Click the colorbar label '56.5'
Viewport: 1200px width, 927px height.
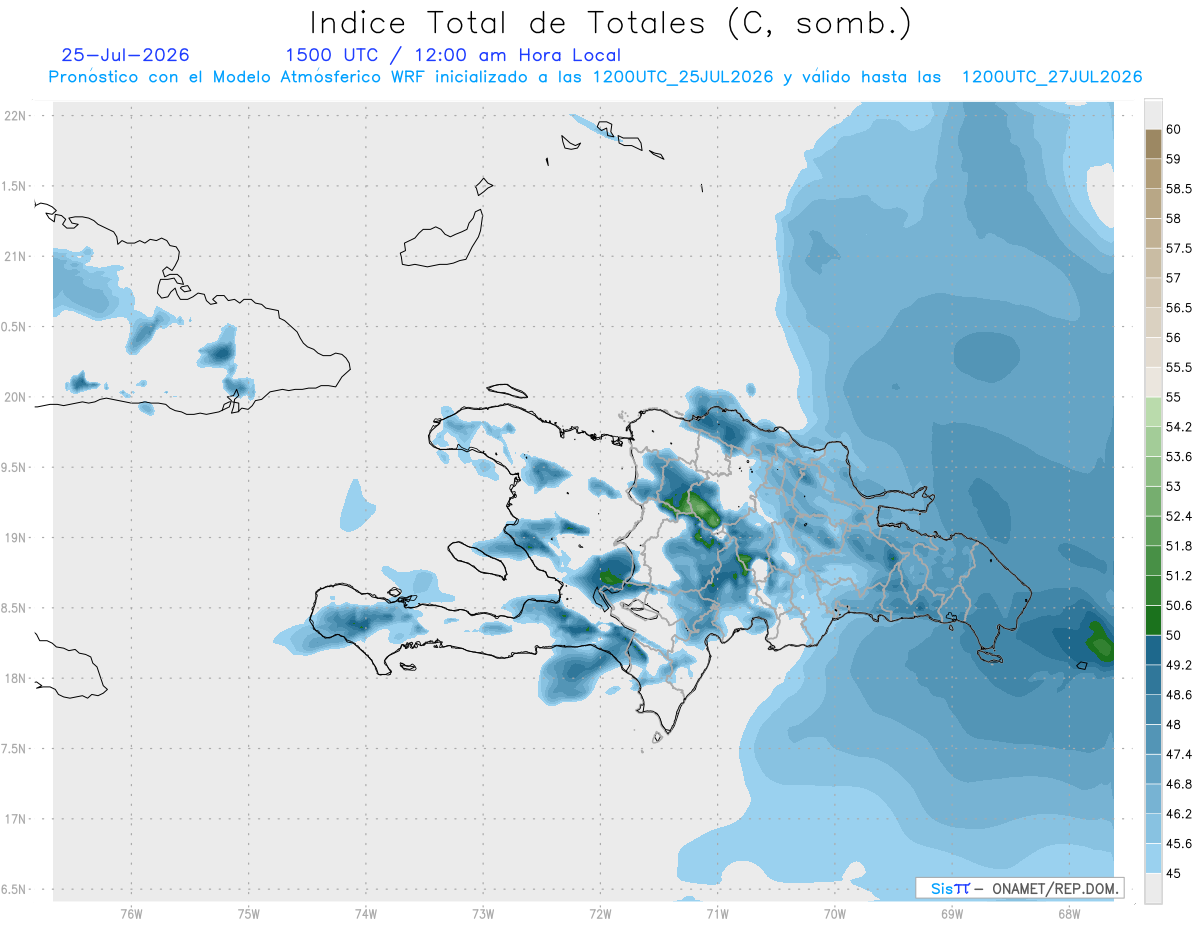click(1179, 308)
